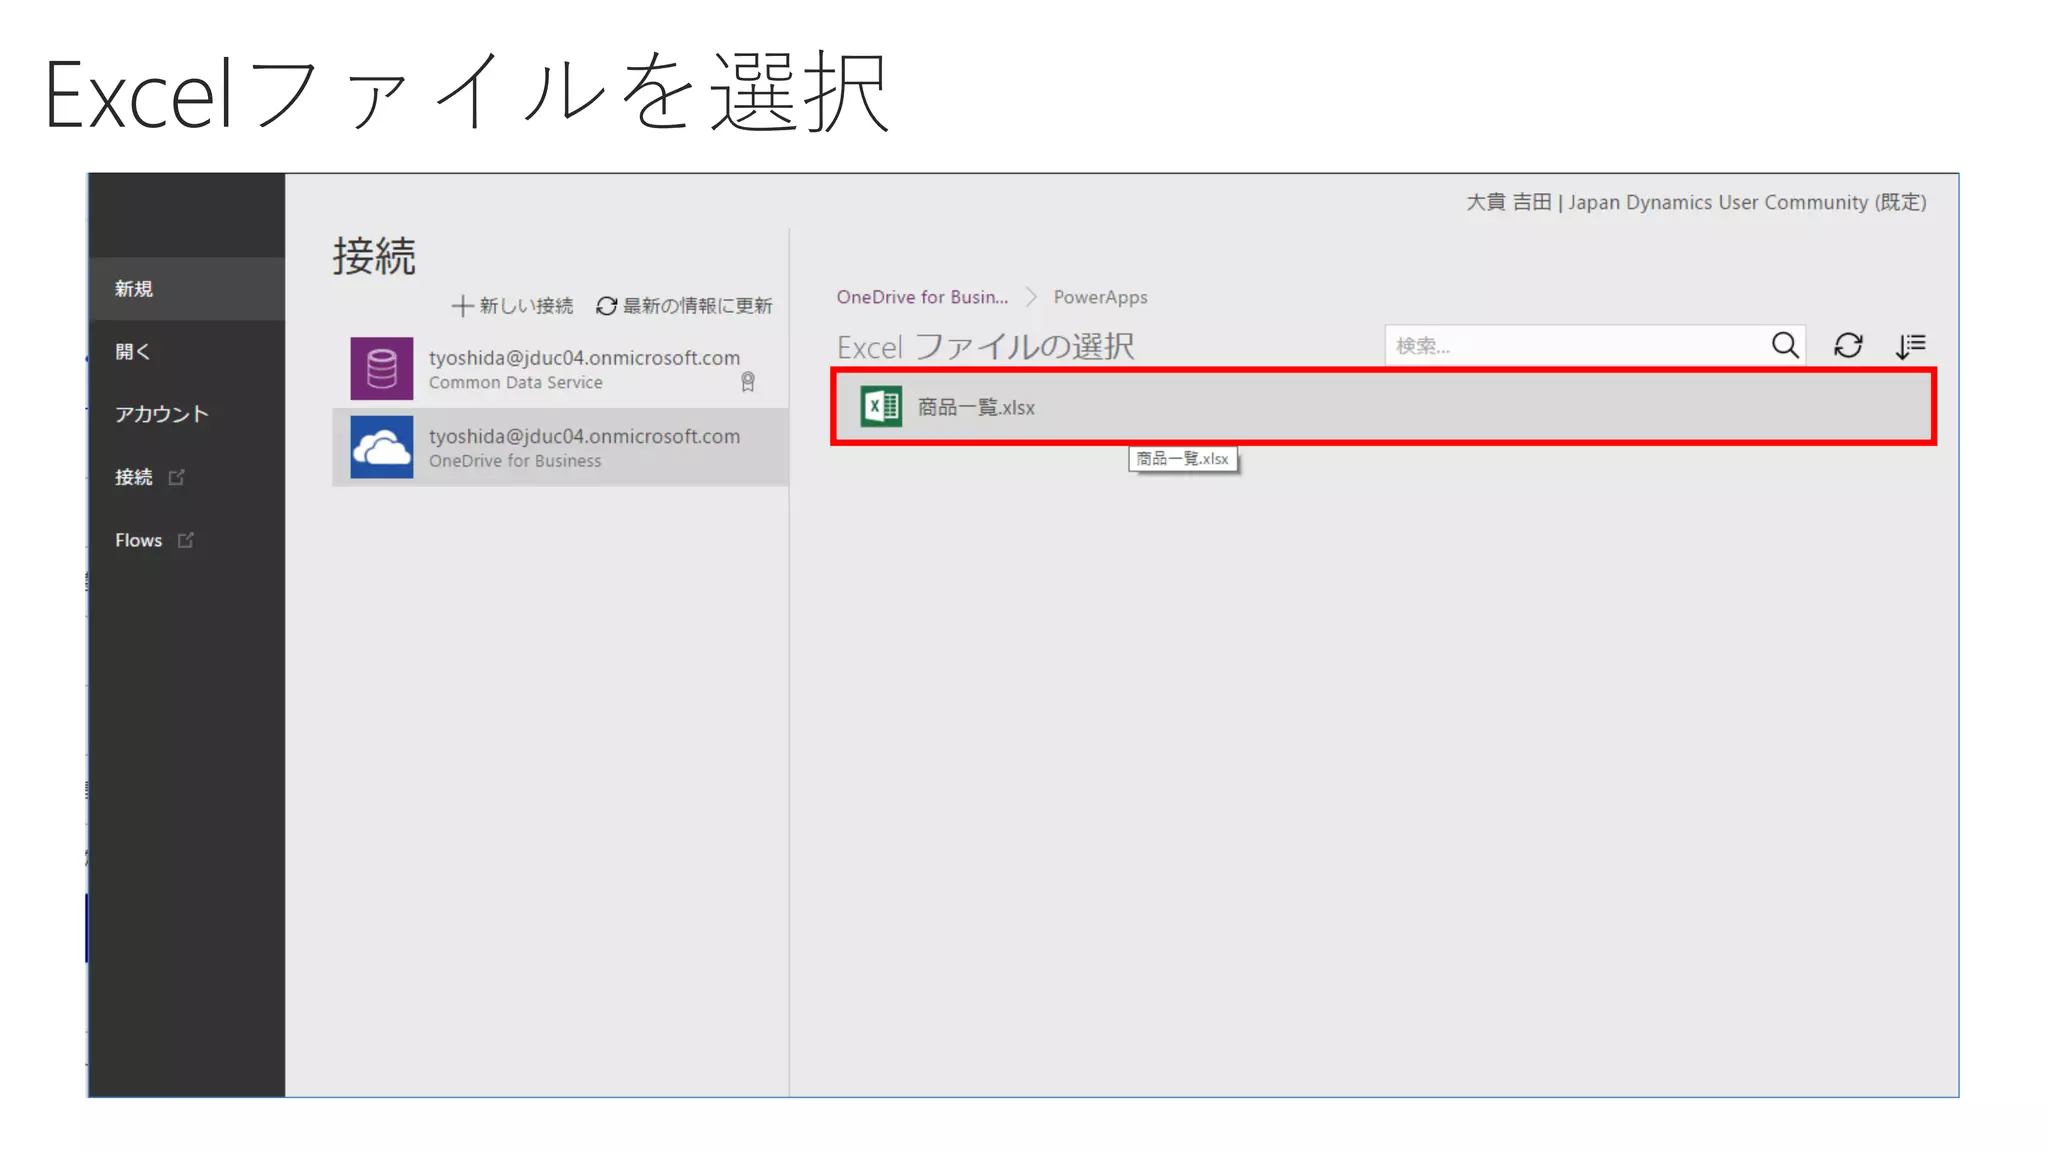Screen dimensions: 2048x1152
Task: Select the Common Data Service connection
Action: click(560, 368)
